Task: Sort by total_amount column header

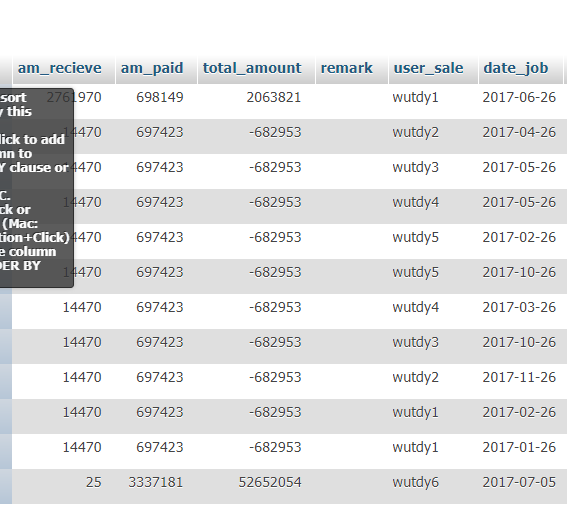Action: click(252, 68)
